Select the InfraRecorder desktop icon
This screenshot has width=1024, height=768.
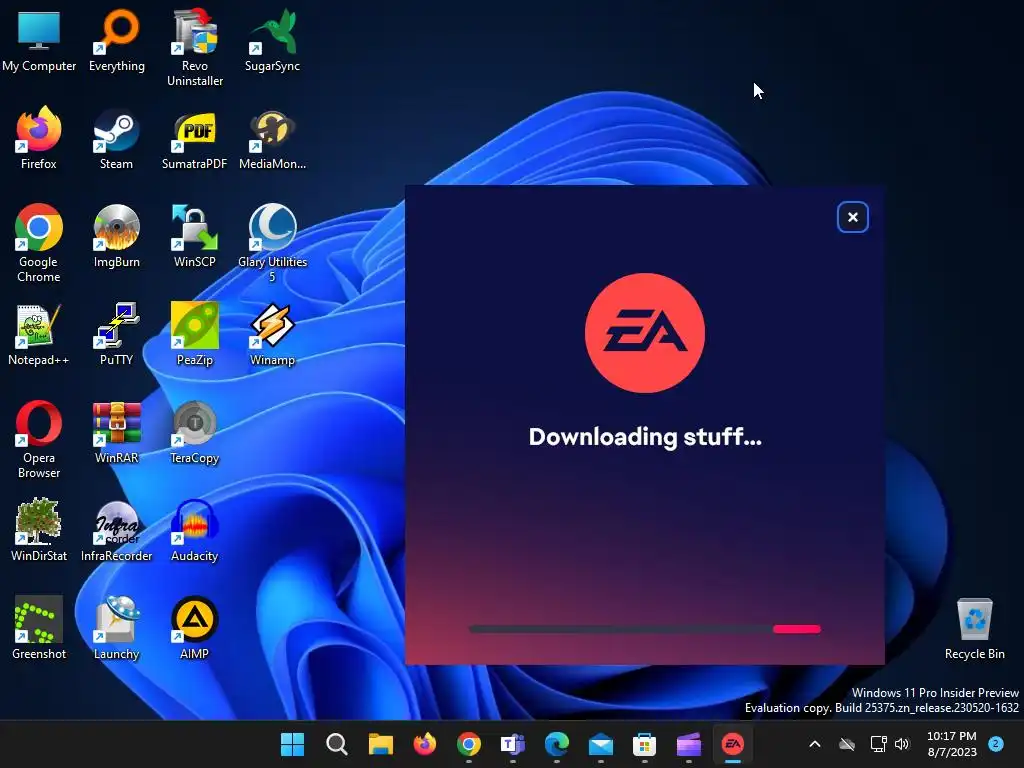(x=116, y=530)
